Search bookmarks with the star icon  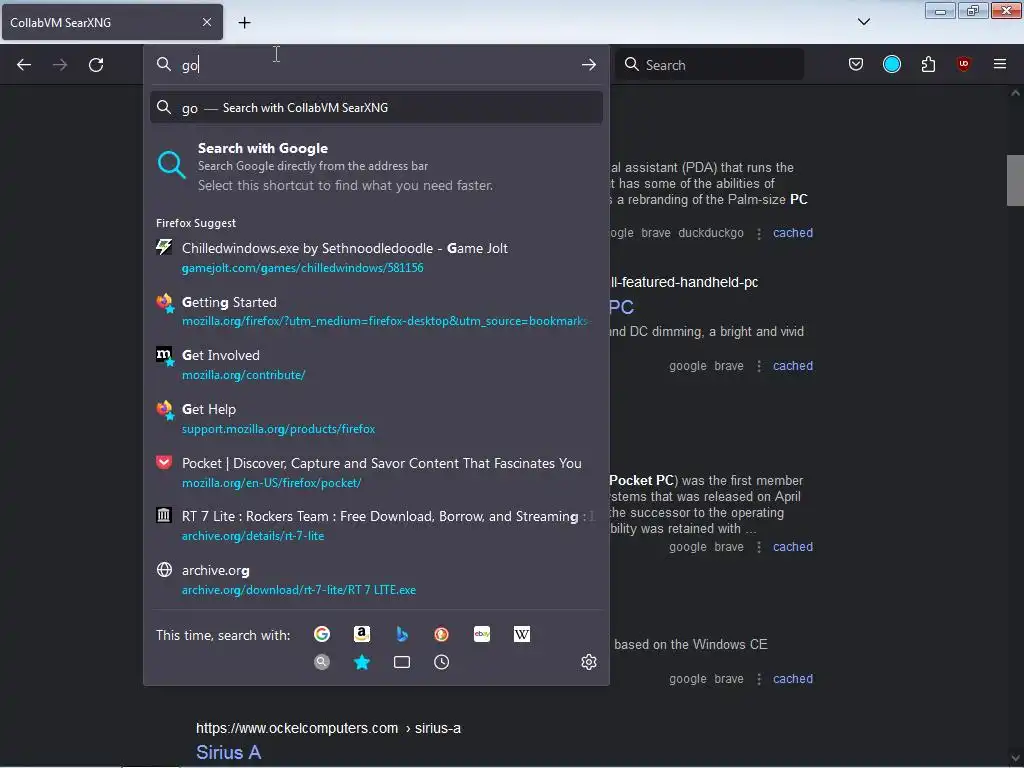pos(362,662)
